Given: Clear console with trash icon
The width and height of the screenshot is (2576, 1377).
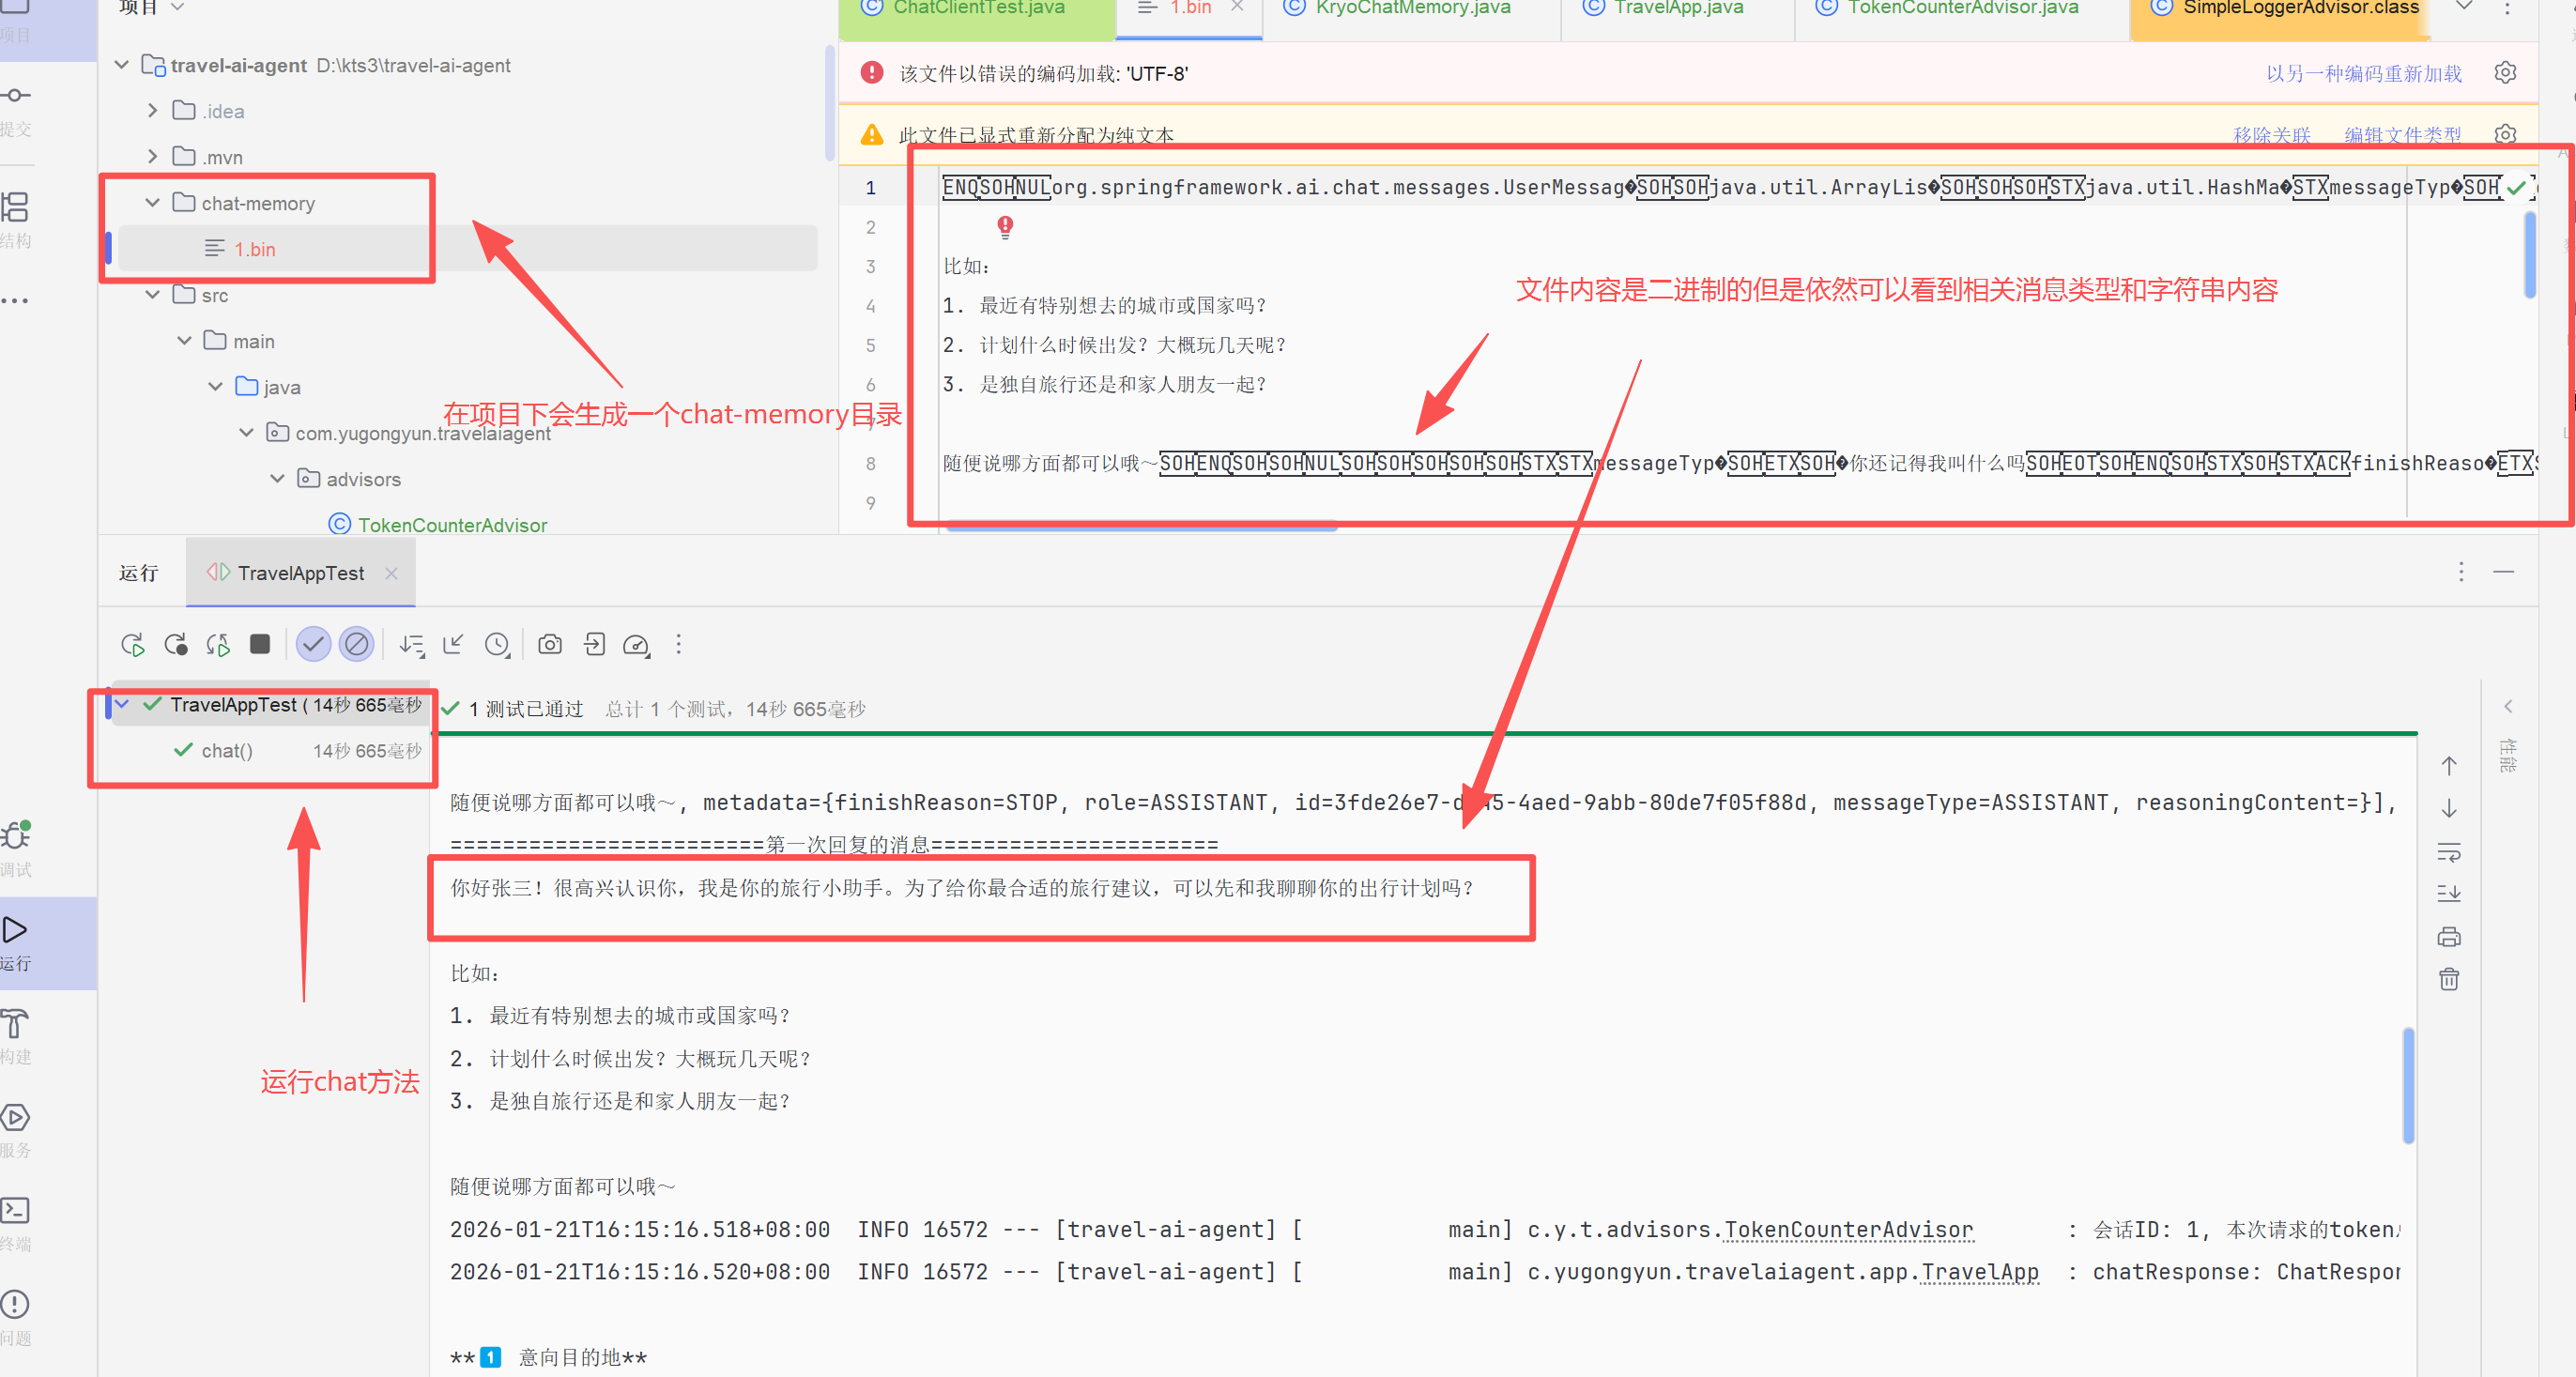Looking at the screenshot, I should tap(2449, 979).
